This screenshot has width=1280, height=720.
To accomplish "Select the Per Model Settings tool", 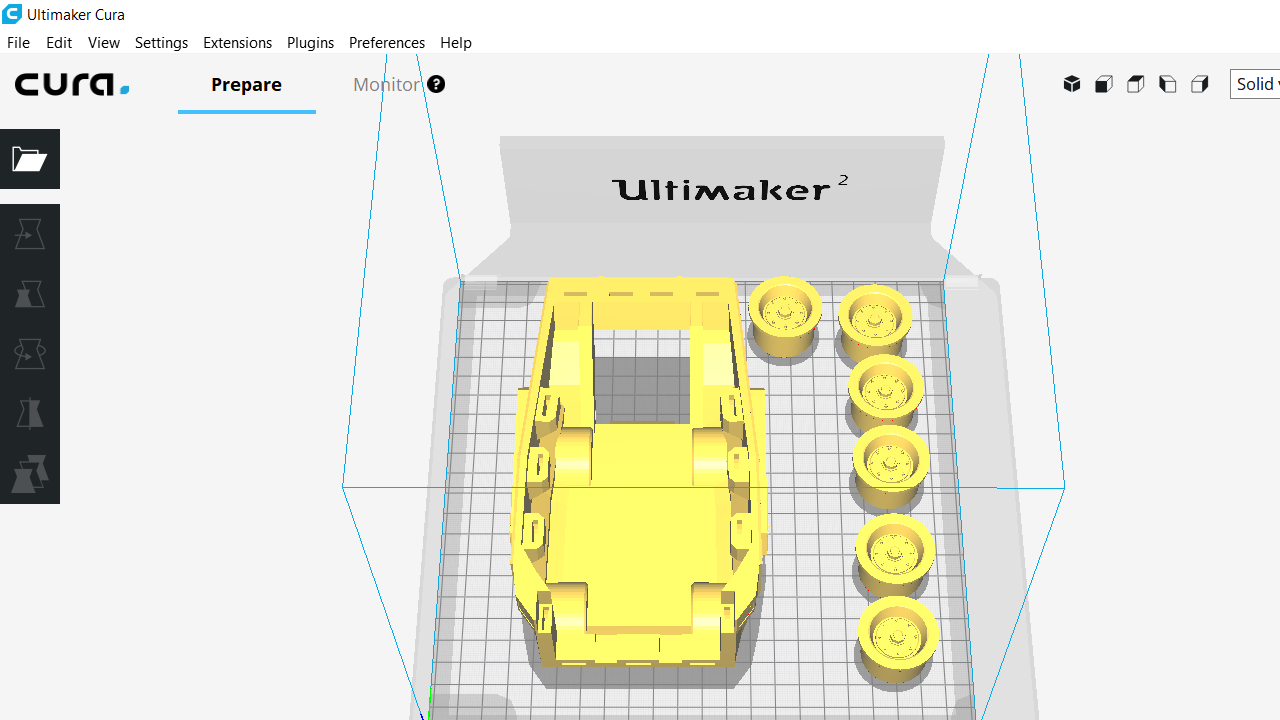I will pyautogui.click(x=30, y=474).
